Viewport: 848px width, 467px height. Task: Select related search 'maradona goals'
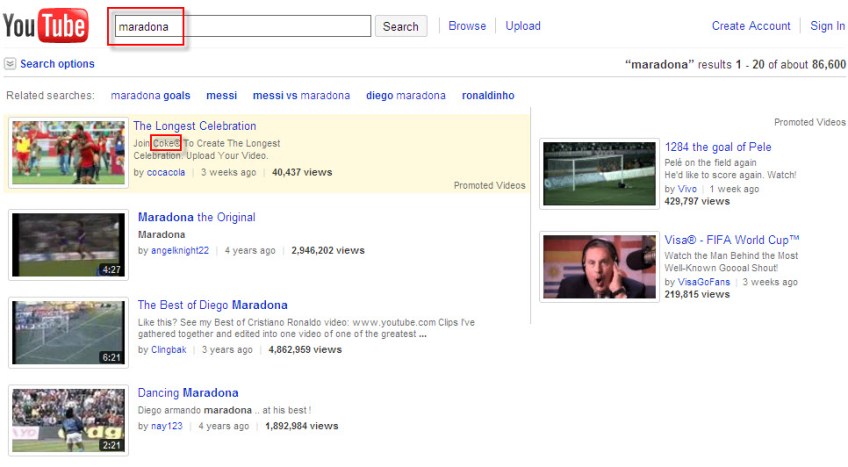point(150,96)
